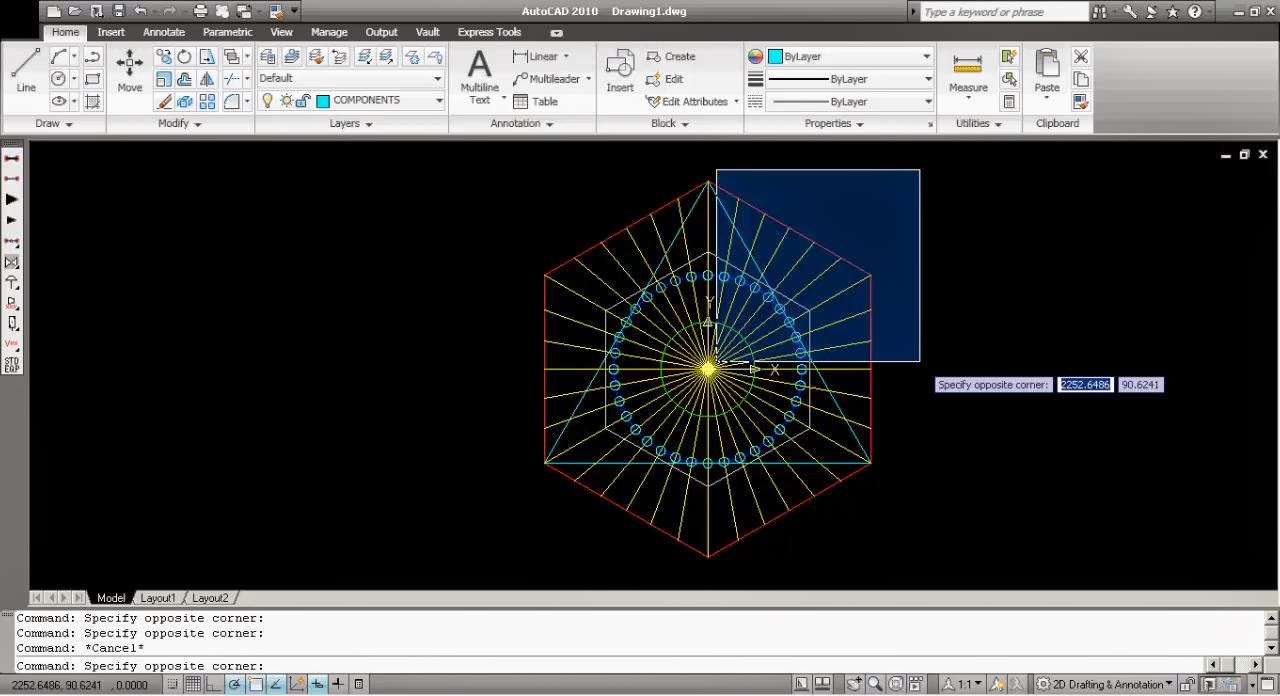Viewport: 1280px width, 696px height.
Task: Select the Line tool
Action: coord(25,70)
